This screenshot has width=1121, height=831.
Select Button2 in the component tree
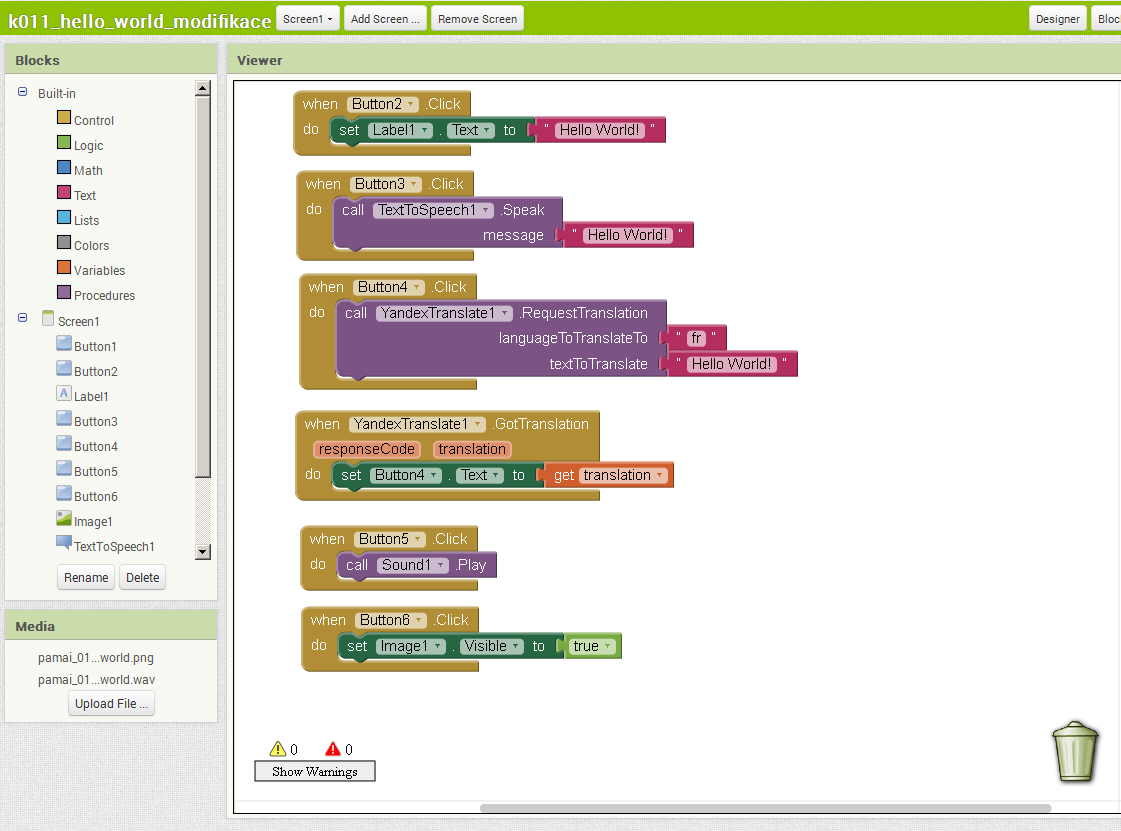point(96,371)
